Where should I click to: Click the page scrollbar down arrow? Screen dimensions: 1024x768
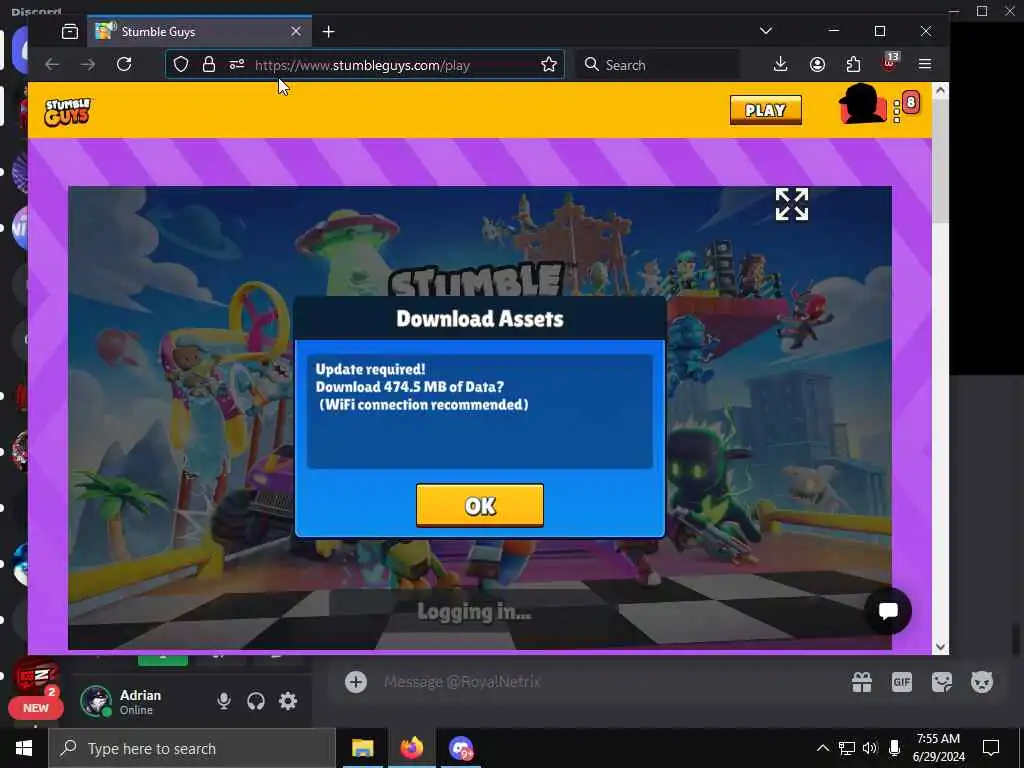point(940,647)
